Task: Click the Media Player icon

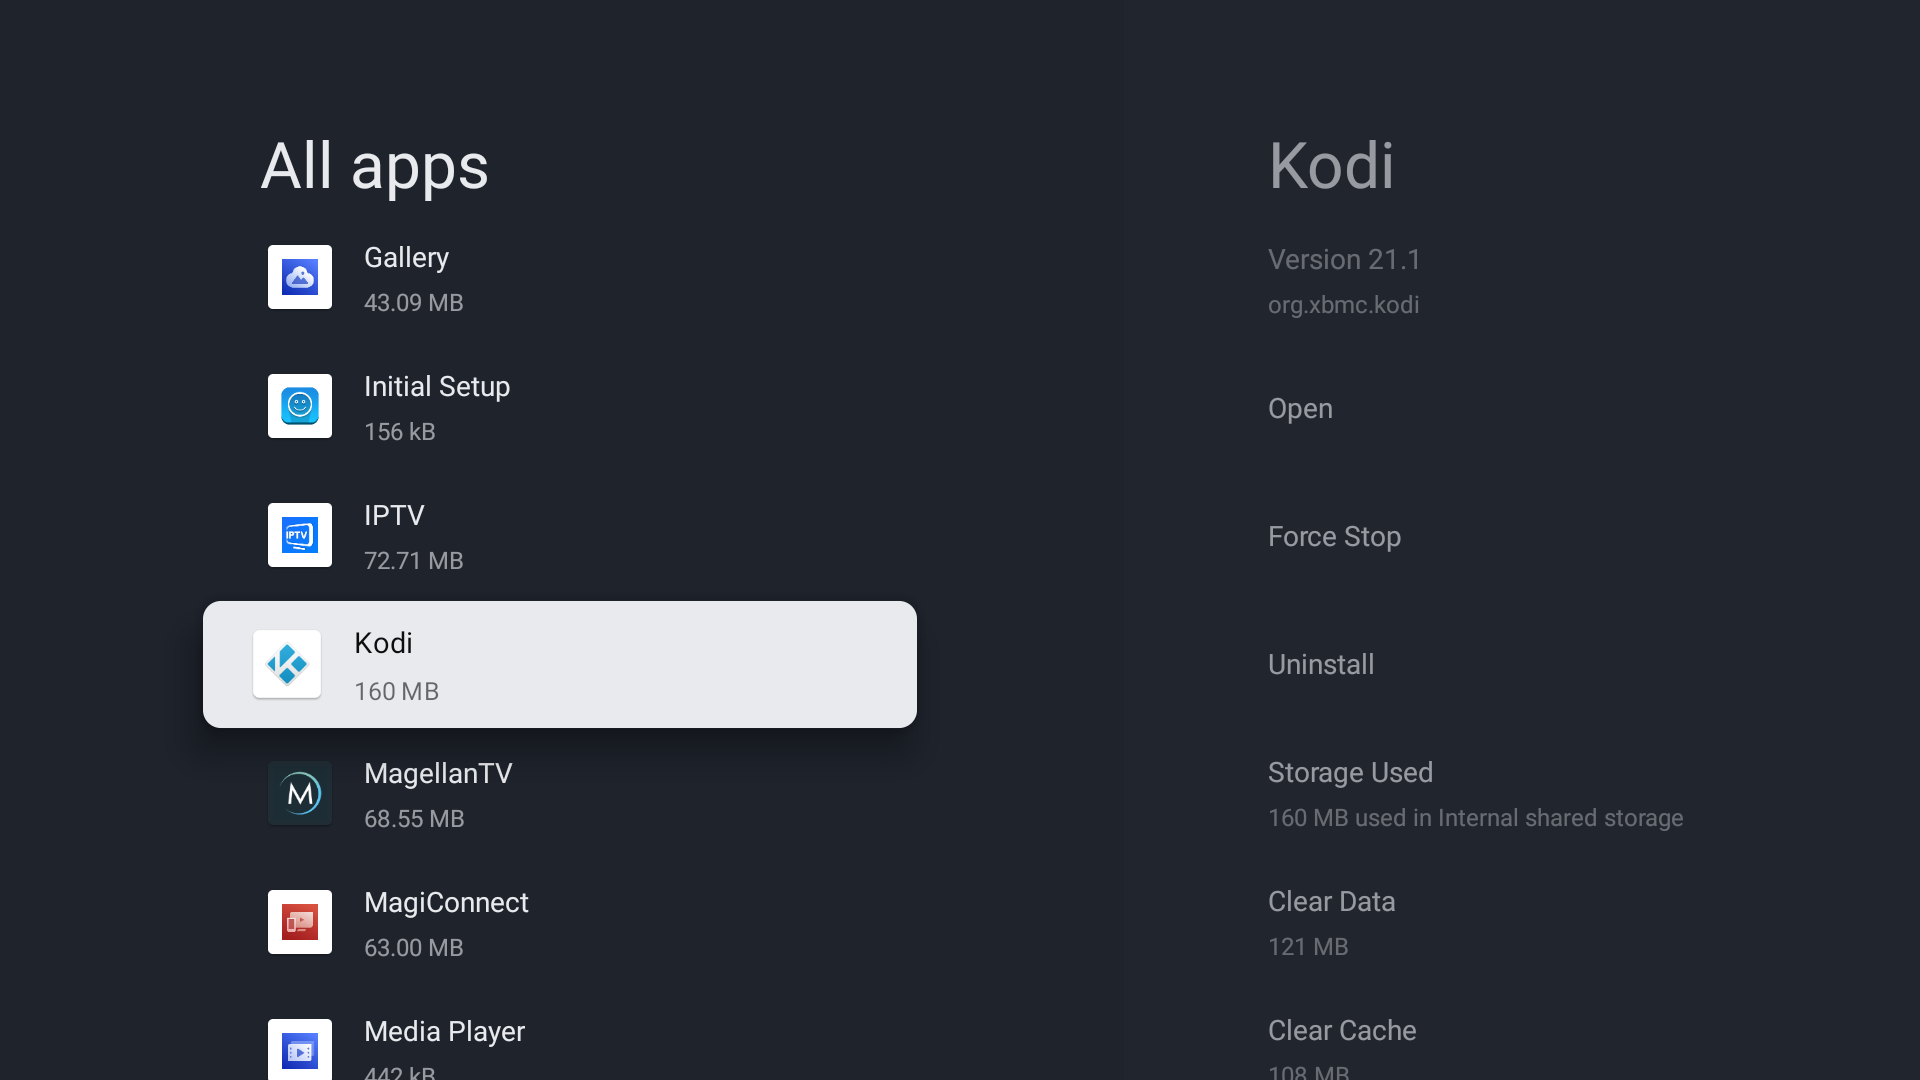Action: pos(299,1049)
